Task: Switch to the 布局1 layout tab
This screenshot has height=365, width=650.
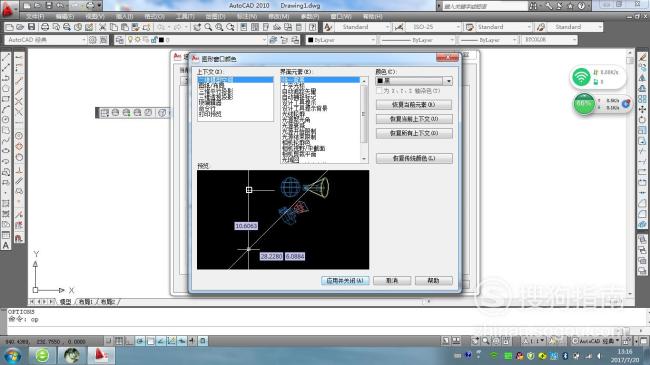Action: (x=86, y=302)
